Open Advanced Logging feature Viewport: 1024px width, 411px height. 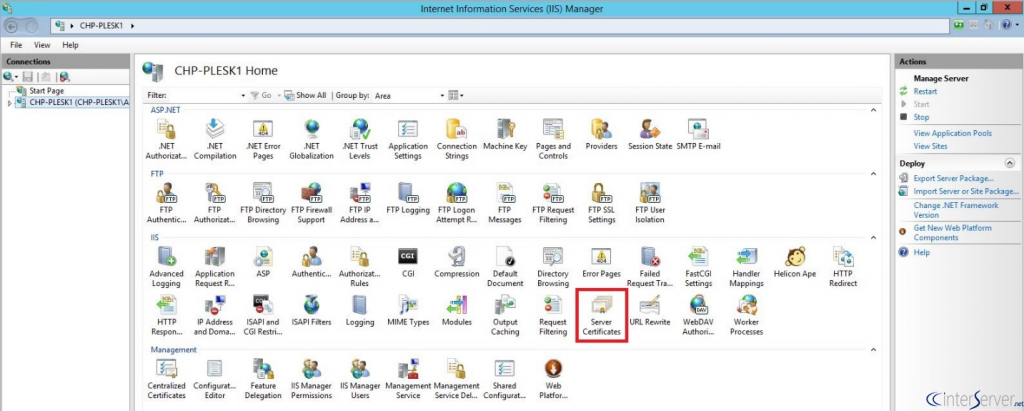[167, 267]
